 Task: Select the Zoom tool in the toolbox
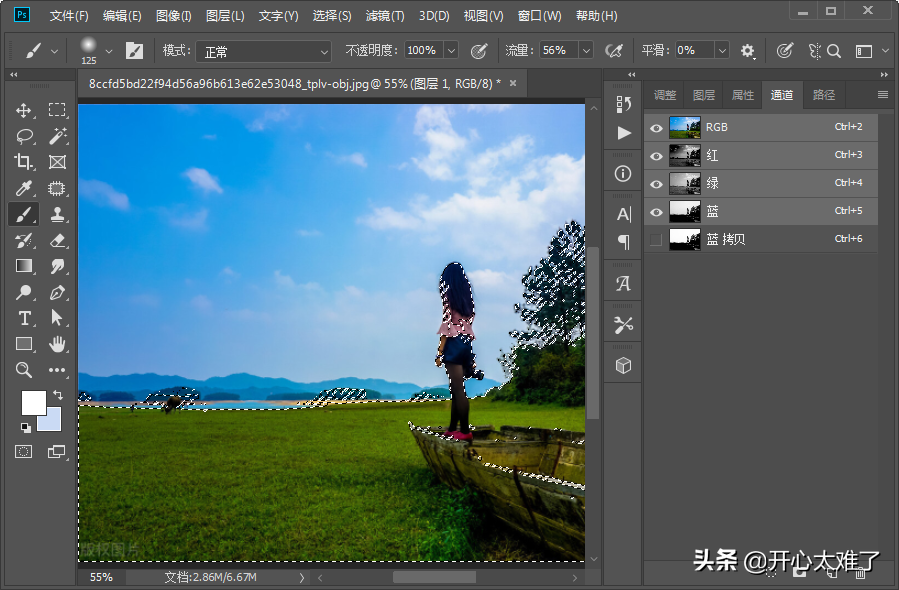click(x=24, y=370)
